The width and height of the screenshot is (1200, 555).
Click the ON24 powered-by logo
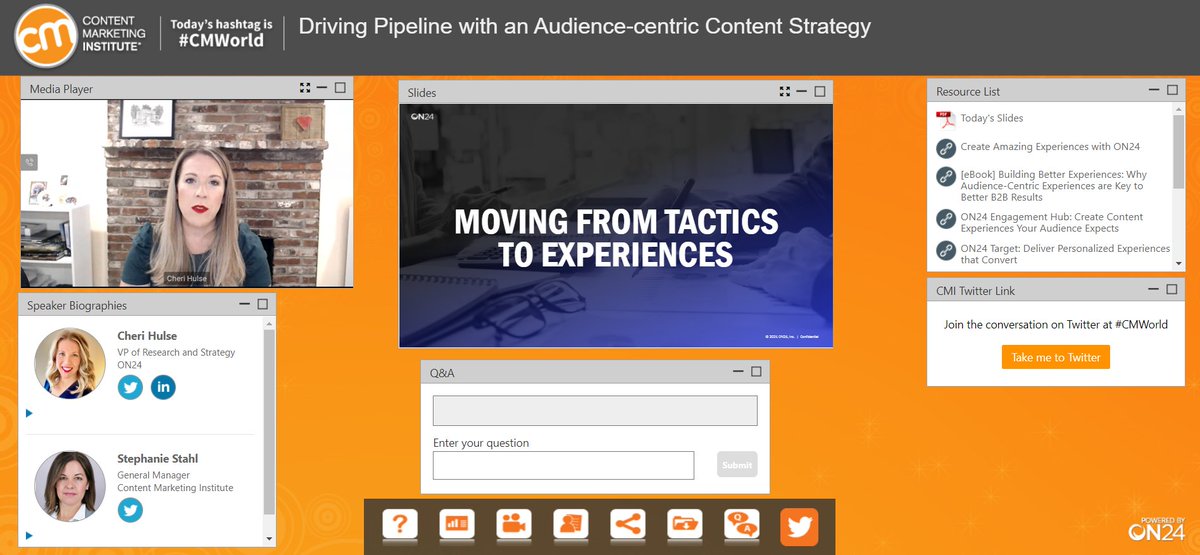tap(1157, 529)
